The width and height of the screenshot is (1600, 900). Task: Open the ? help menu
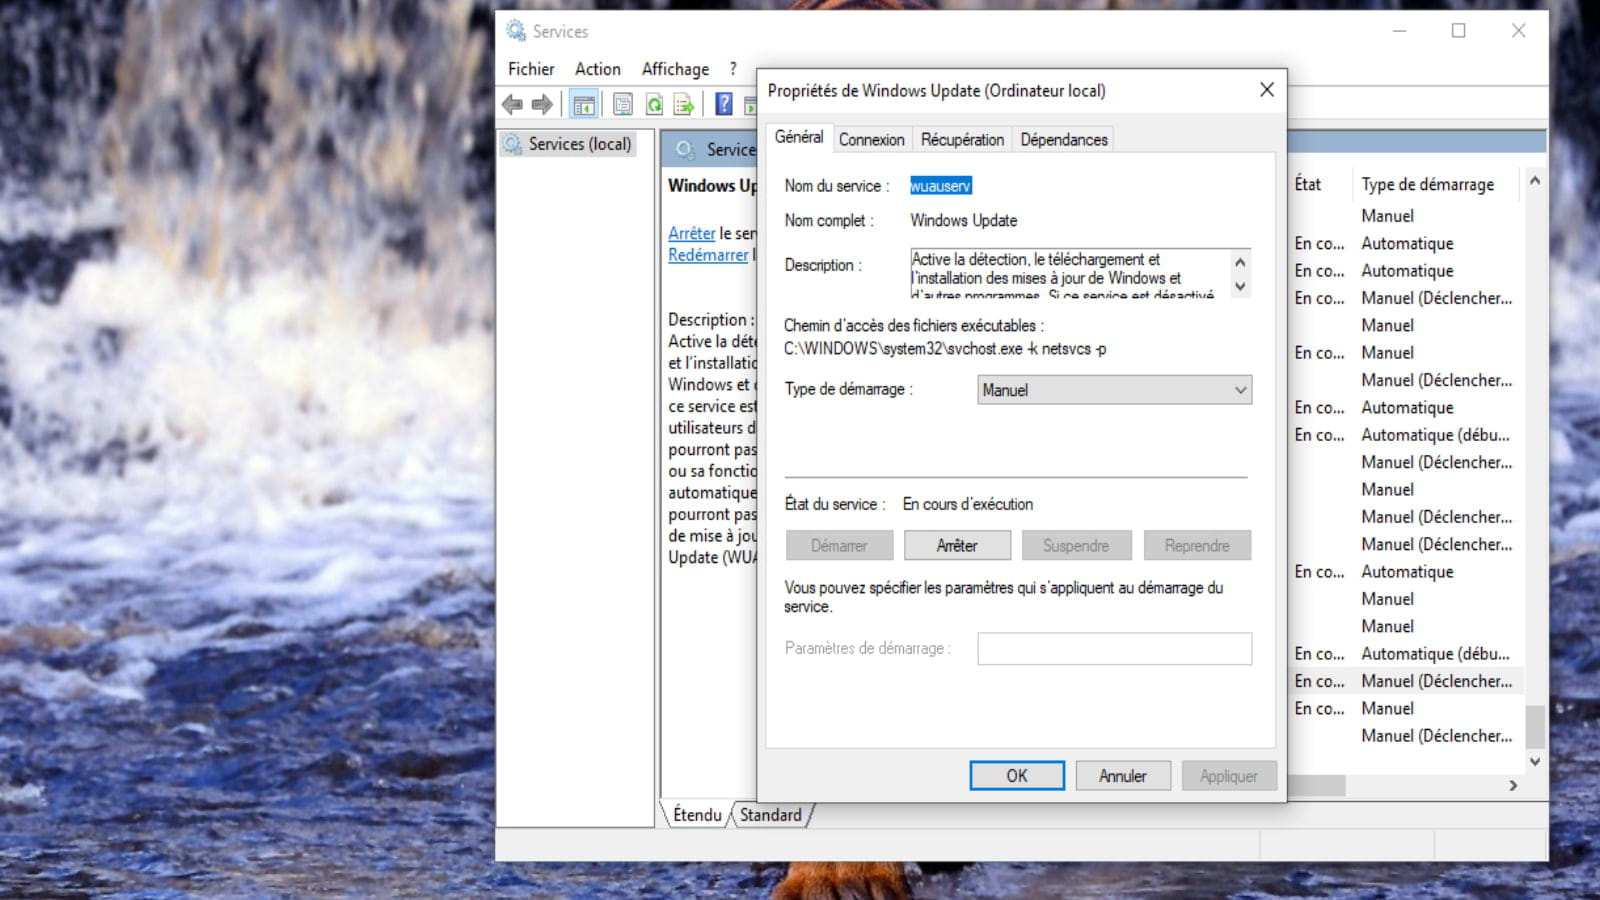tap(733, 69)
